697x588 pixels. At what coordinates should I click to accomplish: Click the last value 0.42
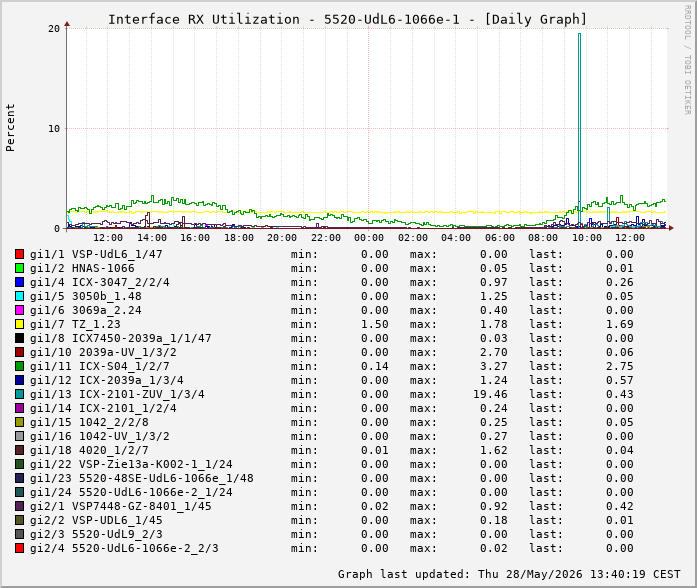pyautogui.click(x=620, y=506)
